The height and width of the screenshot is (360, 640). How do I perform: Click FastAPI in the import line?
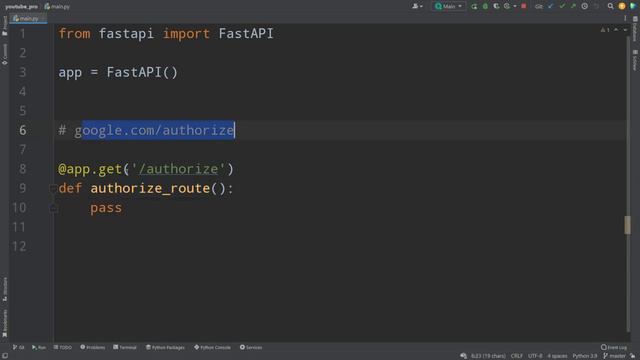coord(246,33)
